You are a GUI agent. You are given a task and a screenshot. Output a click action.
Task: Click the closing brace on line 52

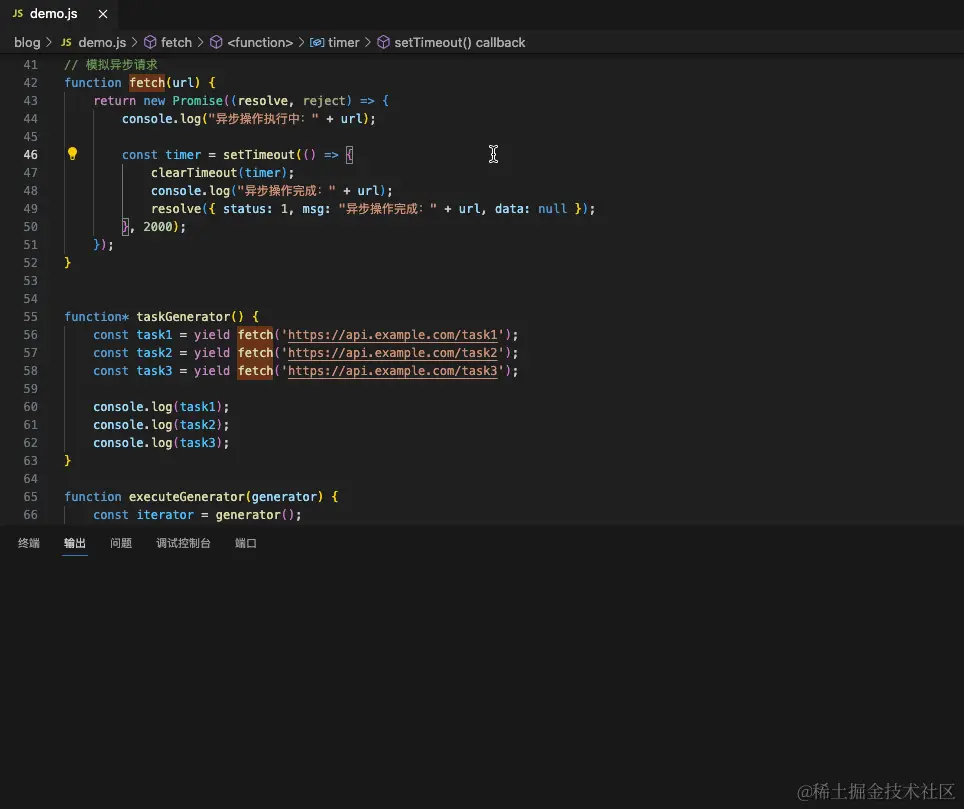pos(68,263)
